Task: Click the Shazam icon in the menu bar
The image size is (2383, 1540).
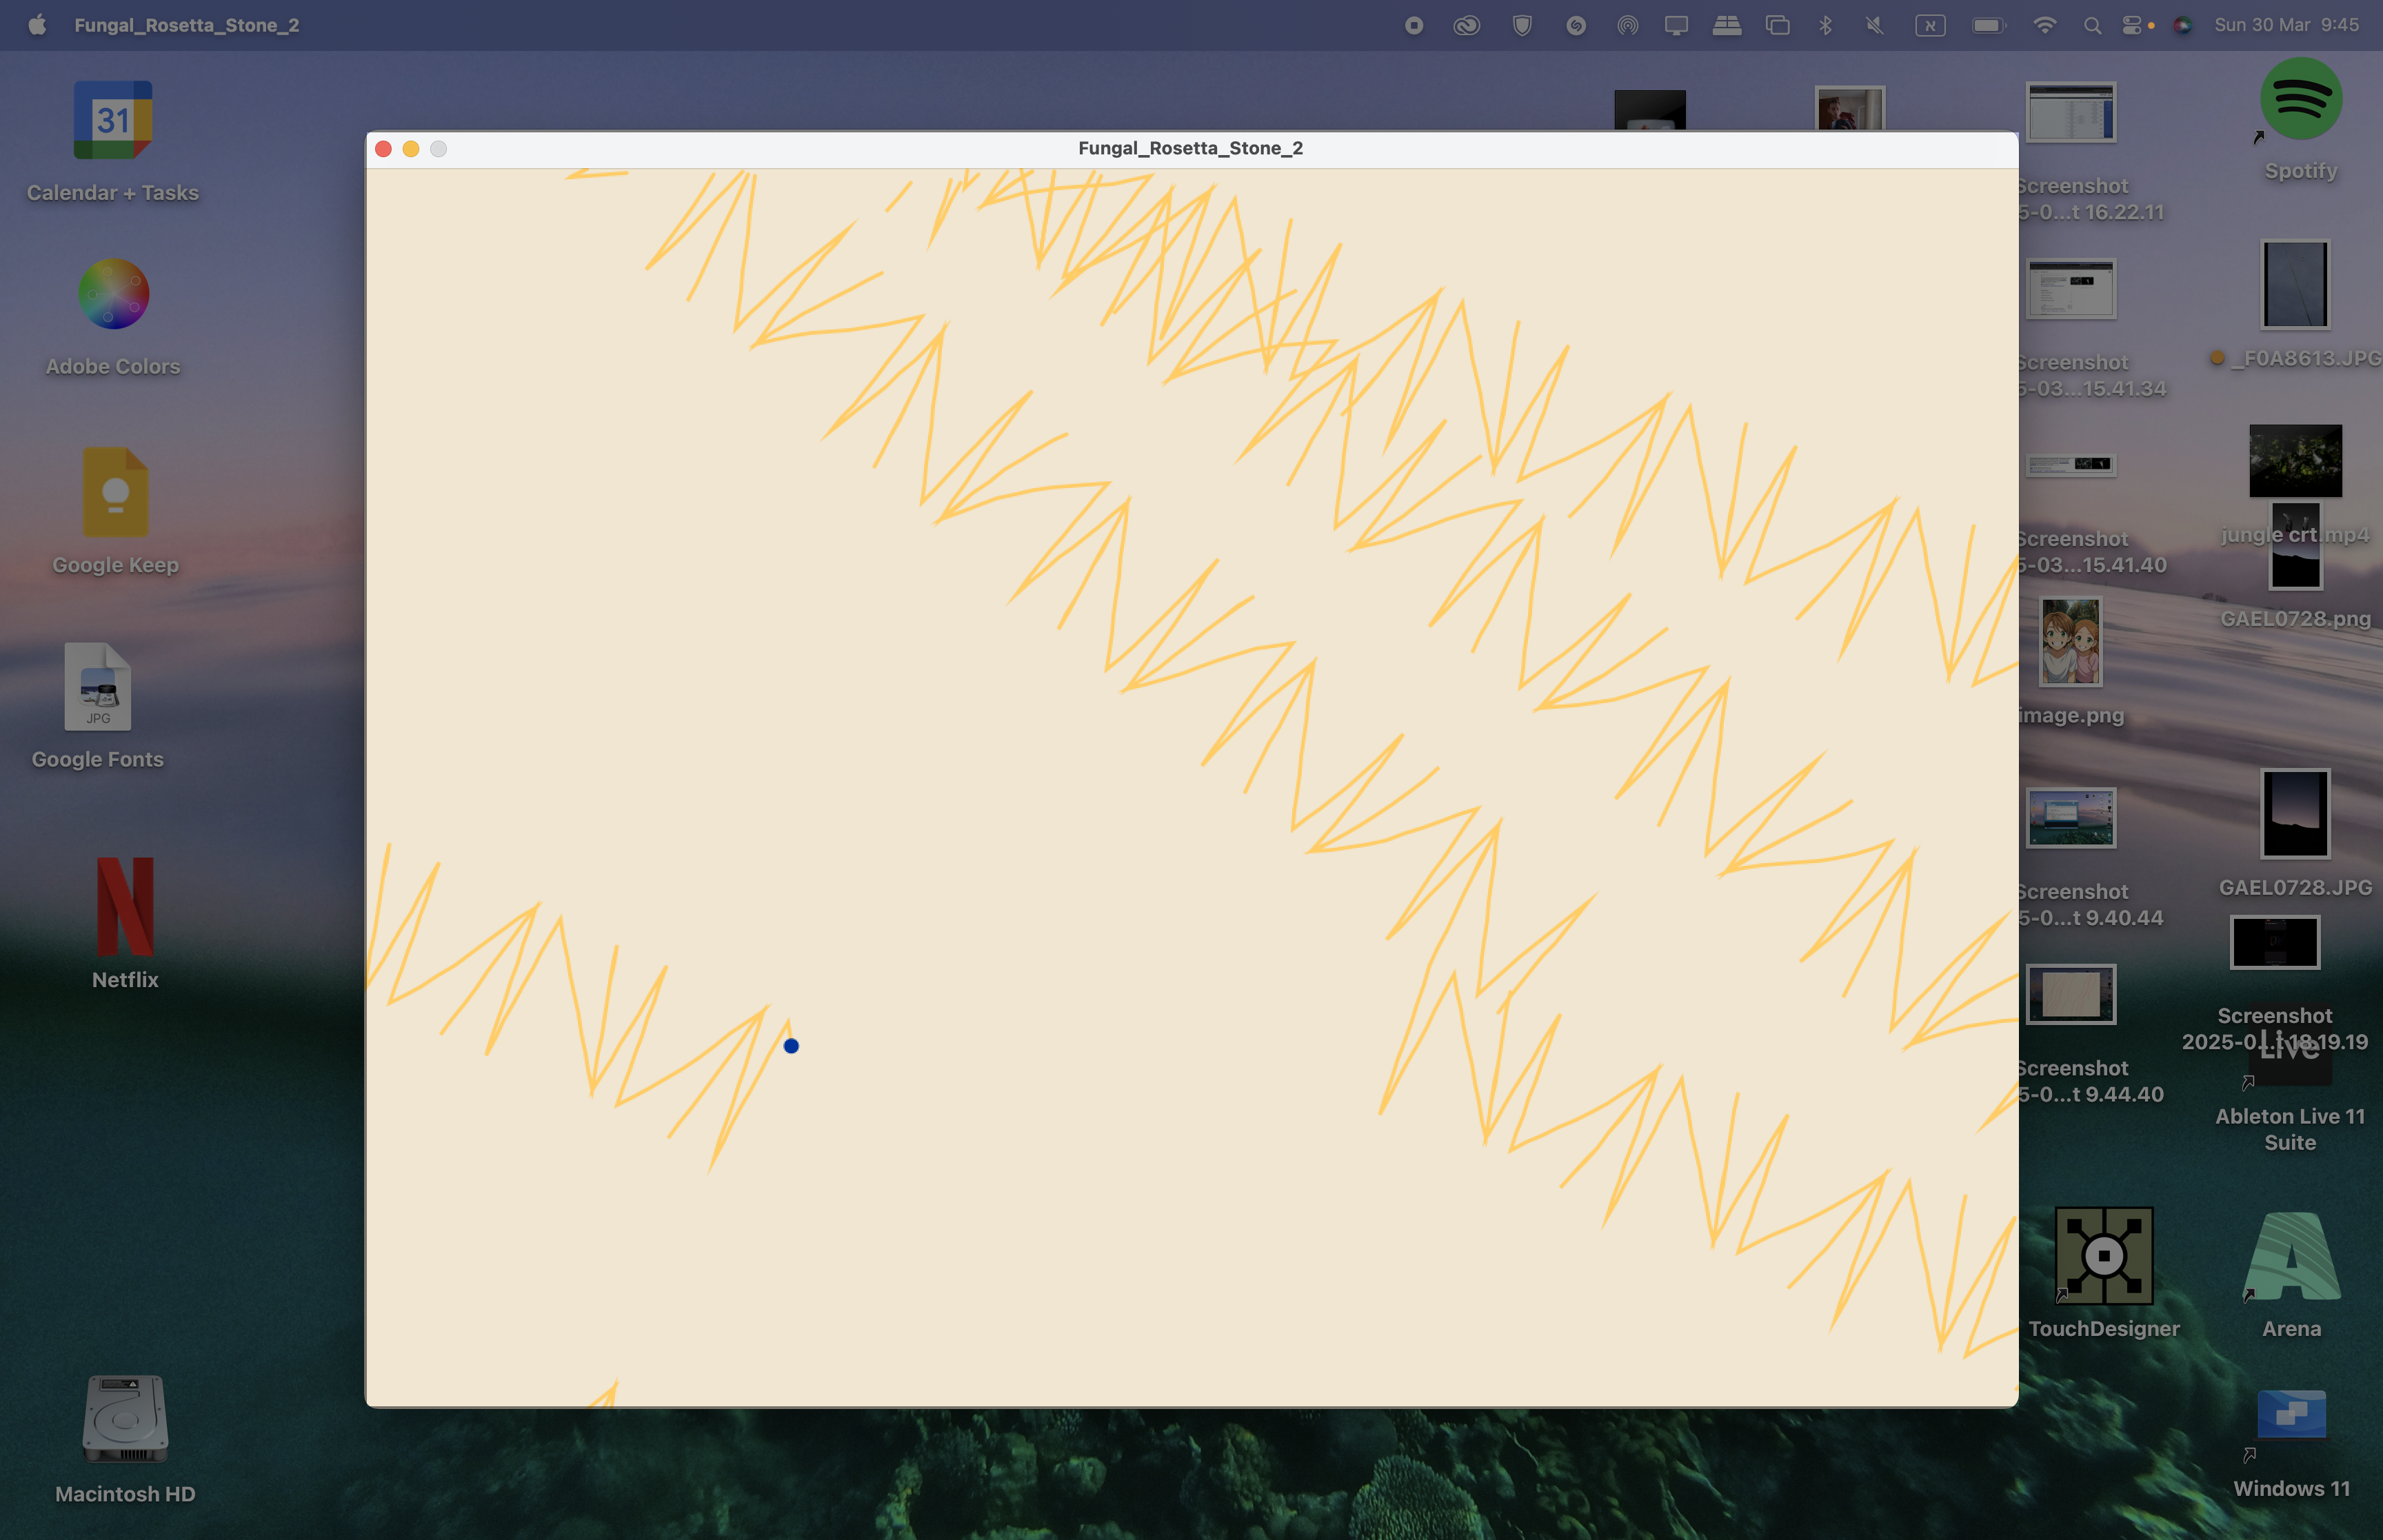Action: [x=1576, y=25]
